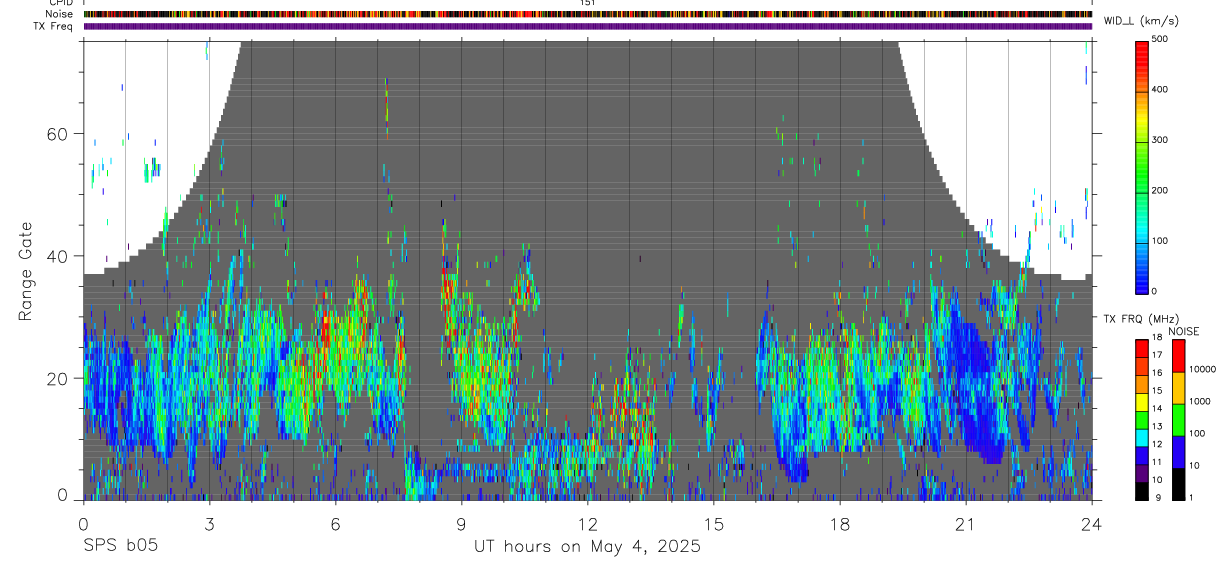Click the CPID value 151 at the top
Screen dimensions: 1228x567
[588, 3]
